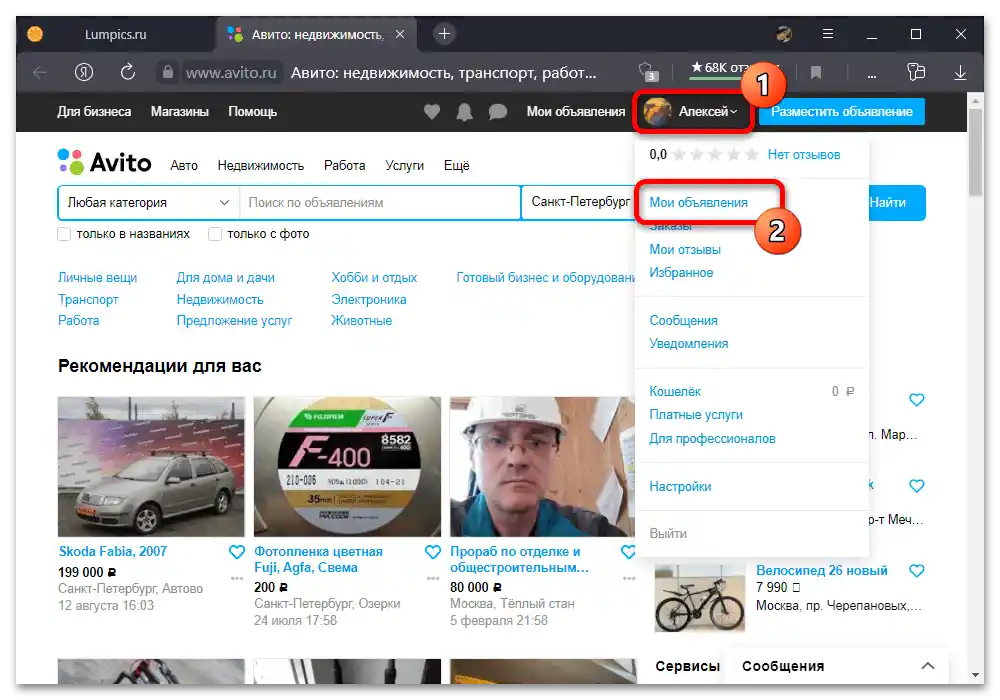This screenshot has width=1000, height=700.
Task: Click the Поиск по объявлениям search field
Action: pyautogui.click(x=380, y=203)
